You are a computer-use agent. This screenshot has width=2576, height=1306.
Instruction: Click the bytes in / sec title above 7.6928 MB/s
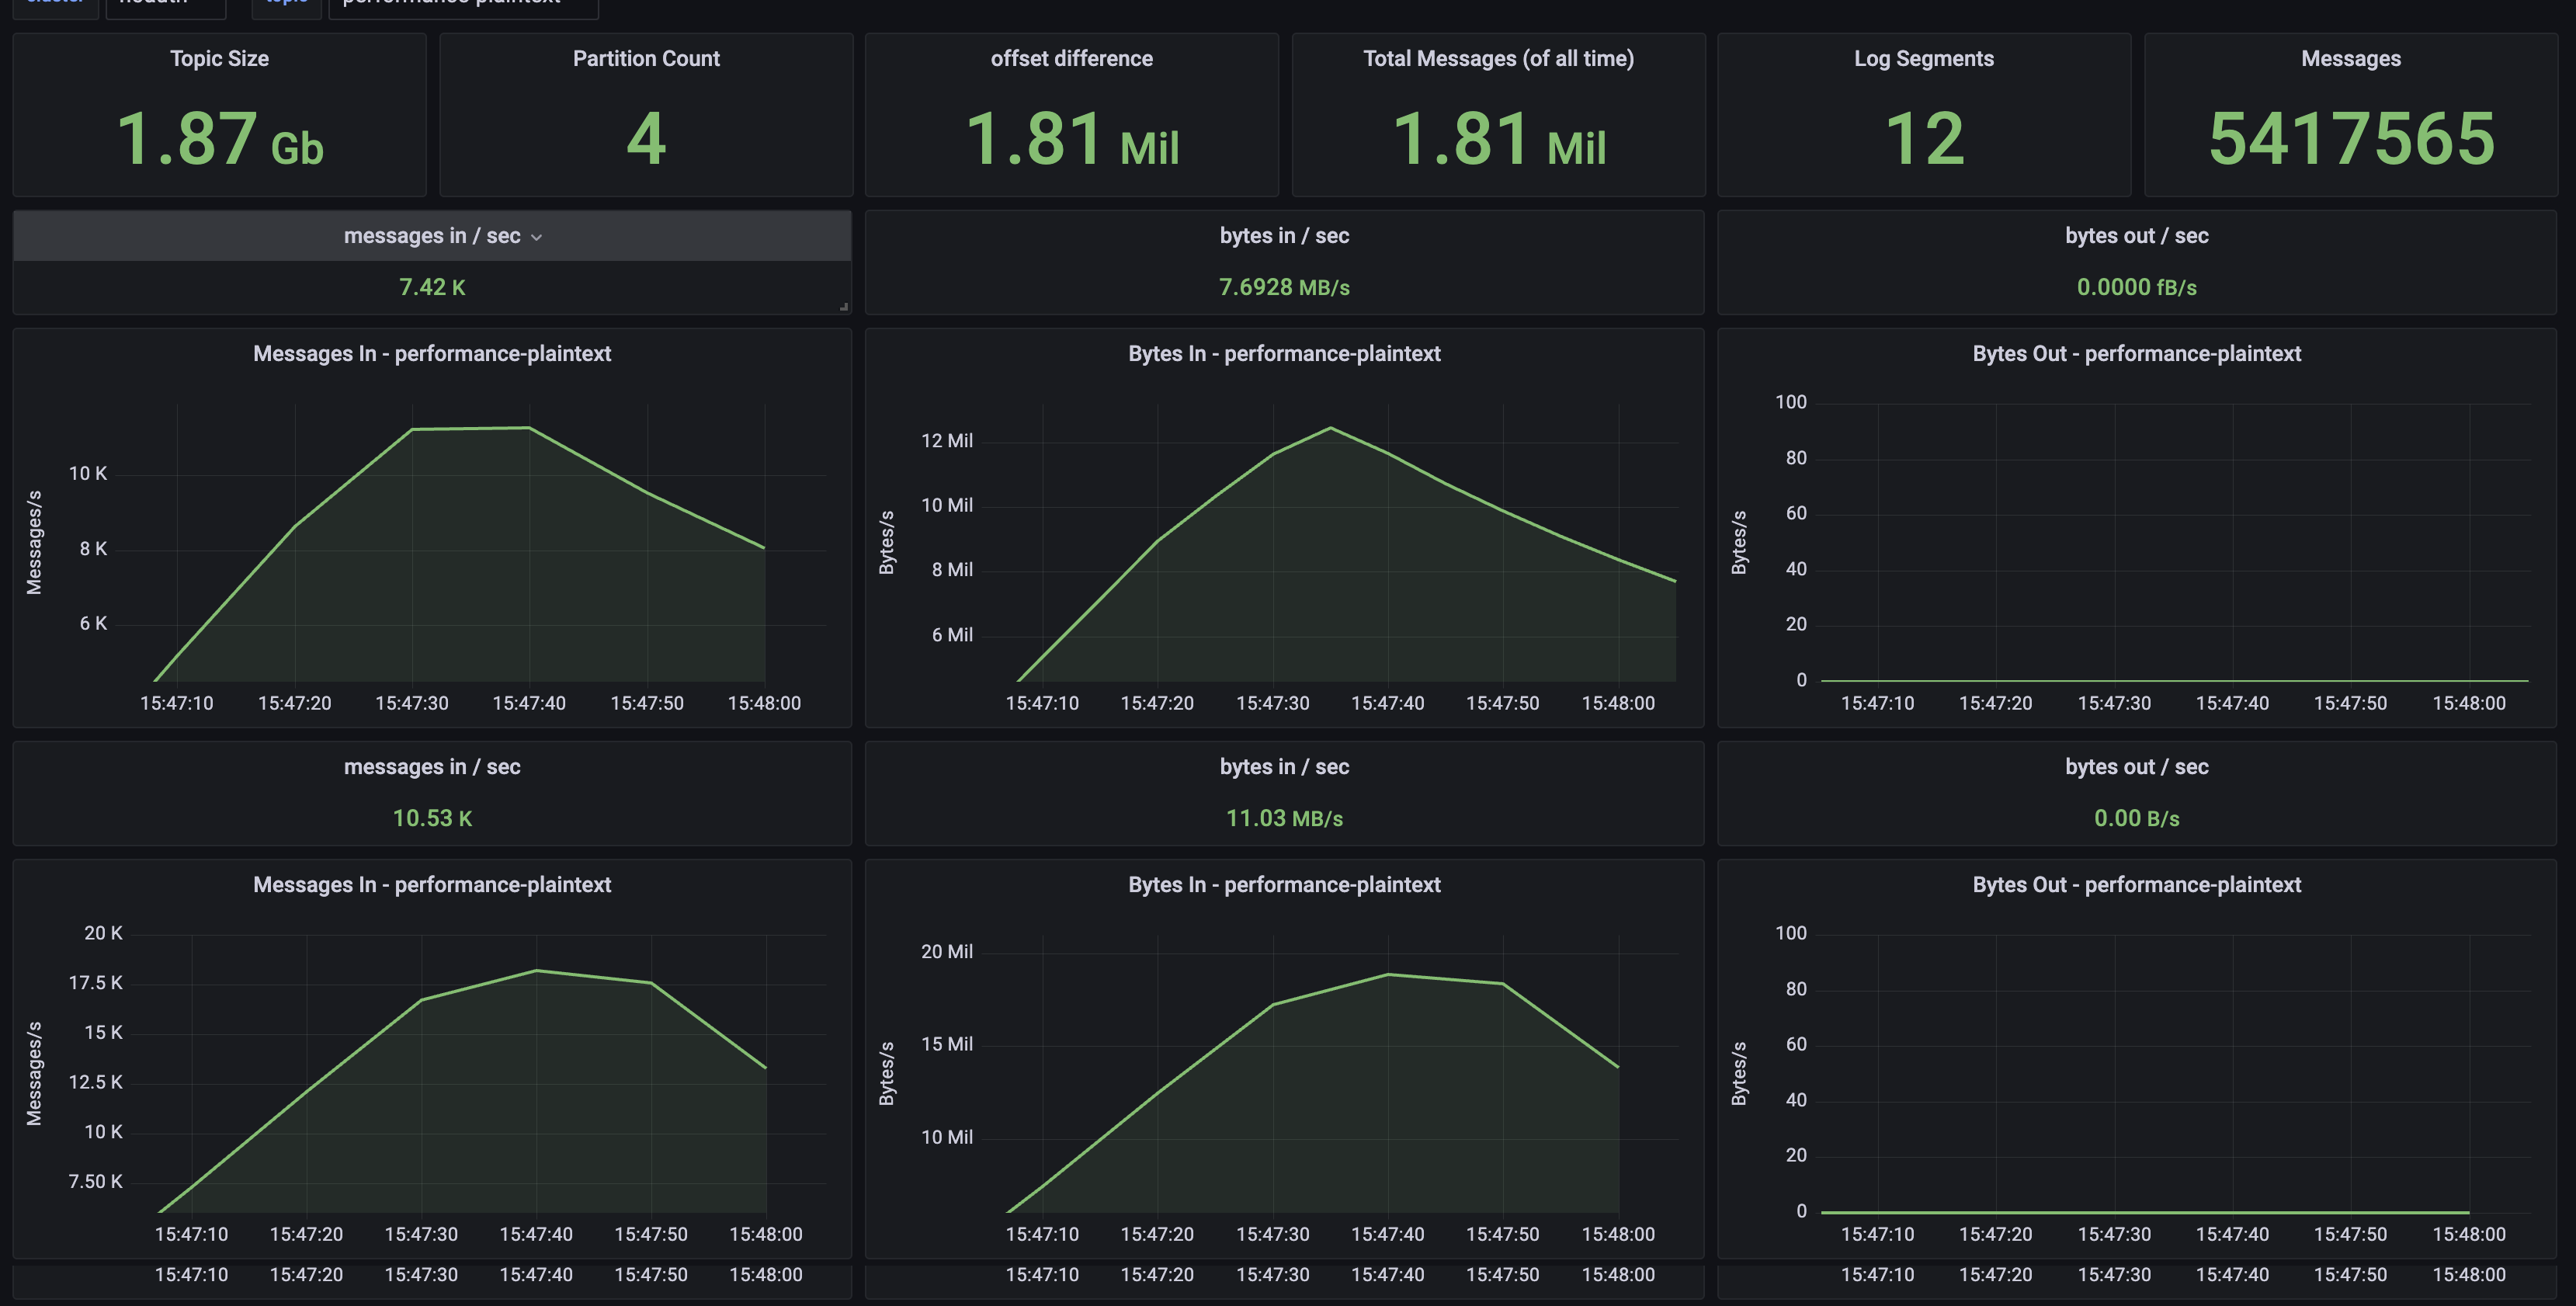pyautogui.click(x=1284, y=236)
